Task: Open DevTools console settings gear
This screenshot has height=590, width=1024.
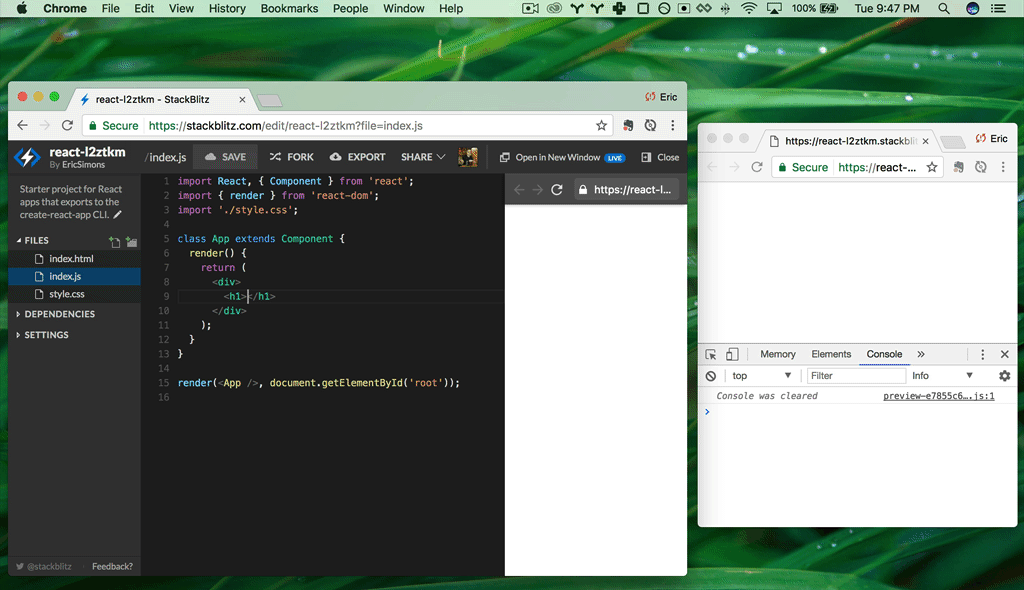Action: click(1004, 376)
